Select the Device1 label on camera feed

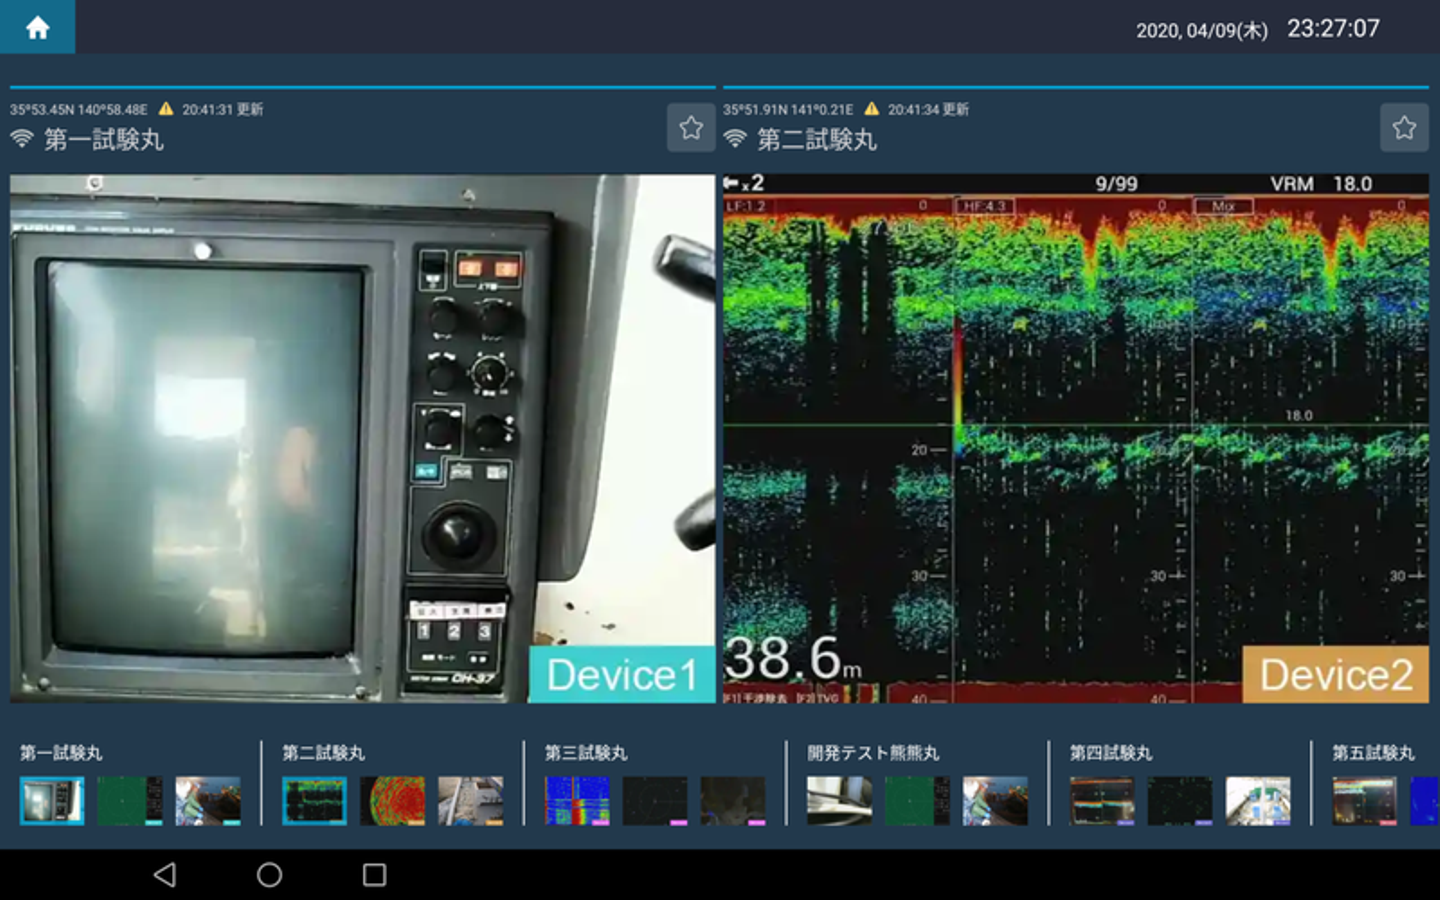[621, 675]
